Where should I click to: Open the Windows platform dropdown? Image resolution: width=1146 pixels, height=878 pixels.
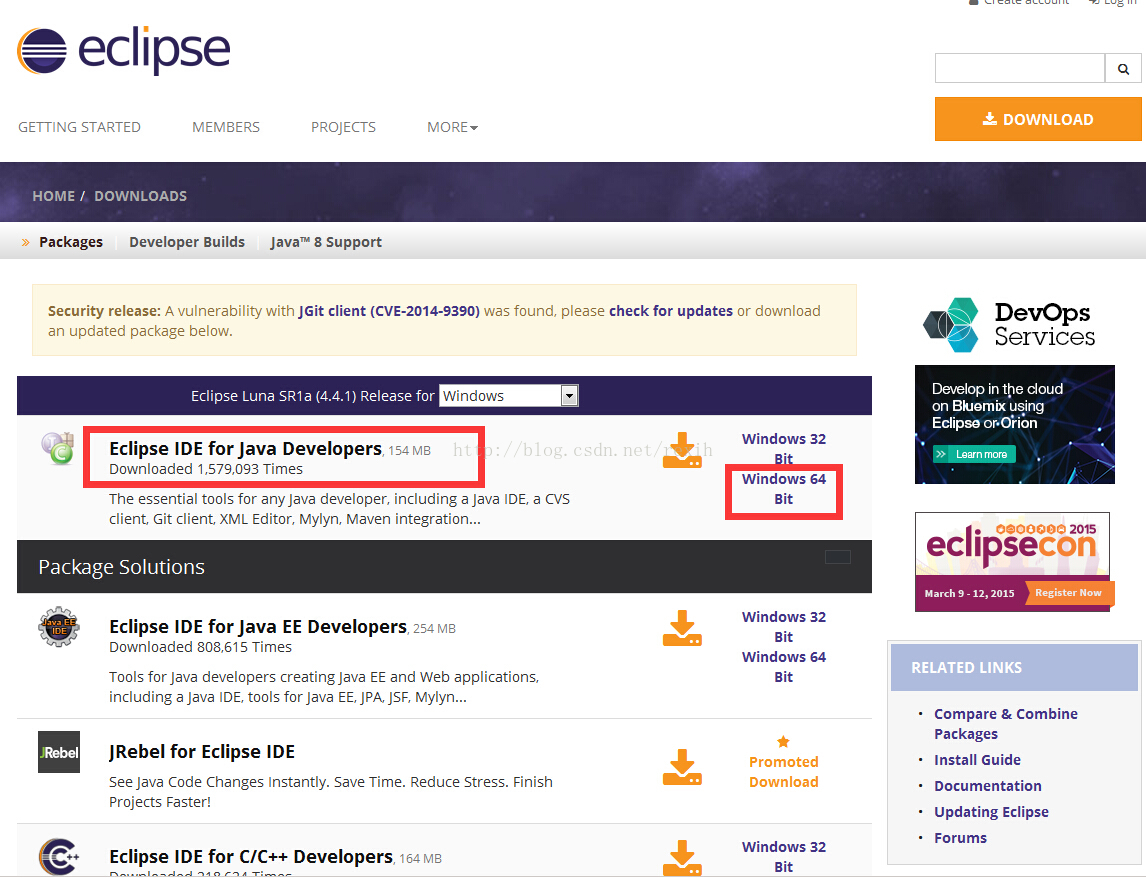coord(509,396)
